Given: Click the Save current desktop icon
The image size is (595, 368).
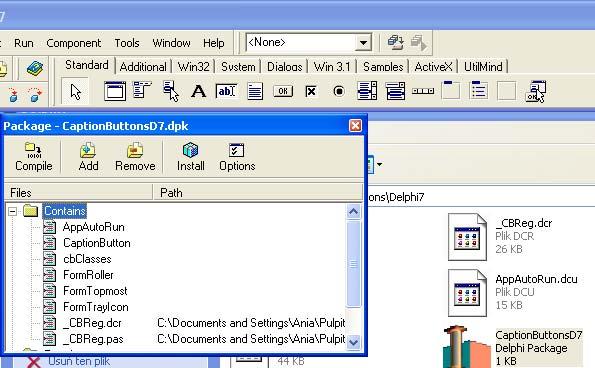Looking at the screenshot, I should (395, 42).
